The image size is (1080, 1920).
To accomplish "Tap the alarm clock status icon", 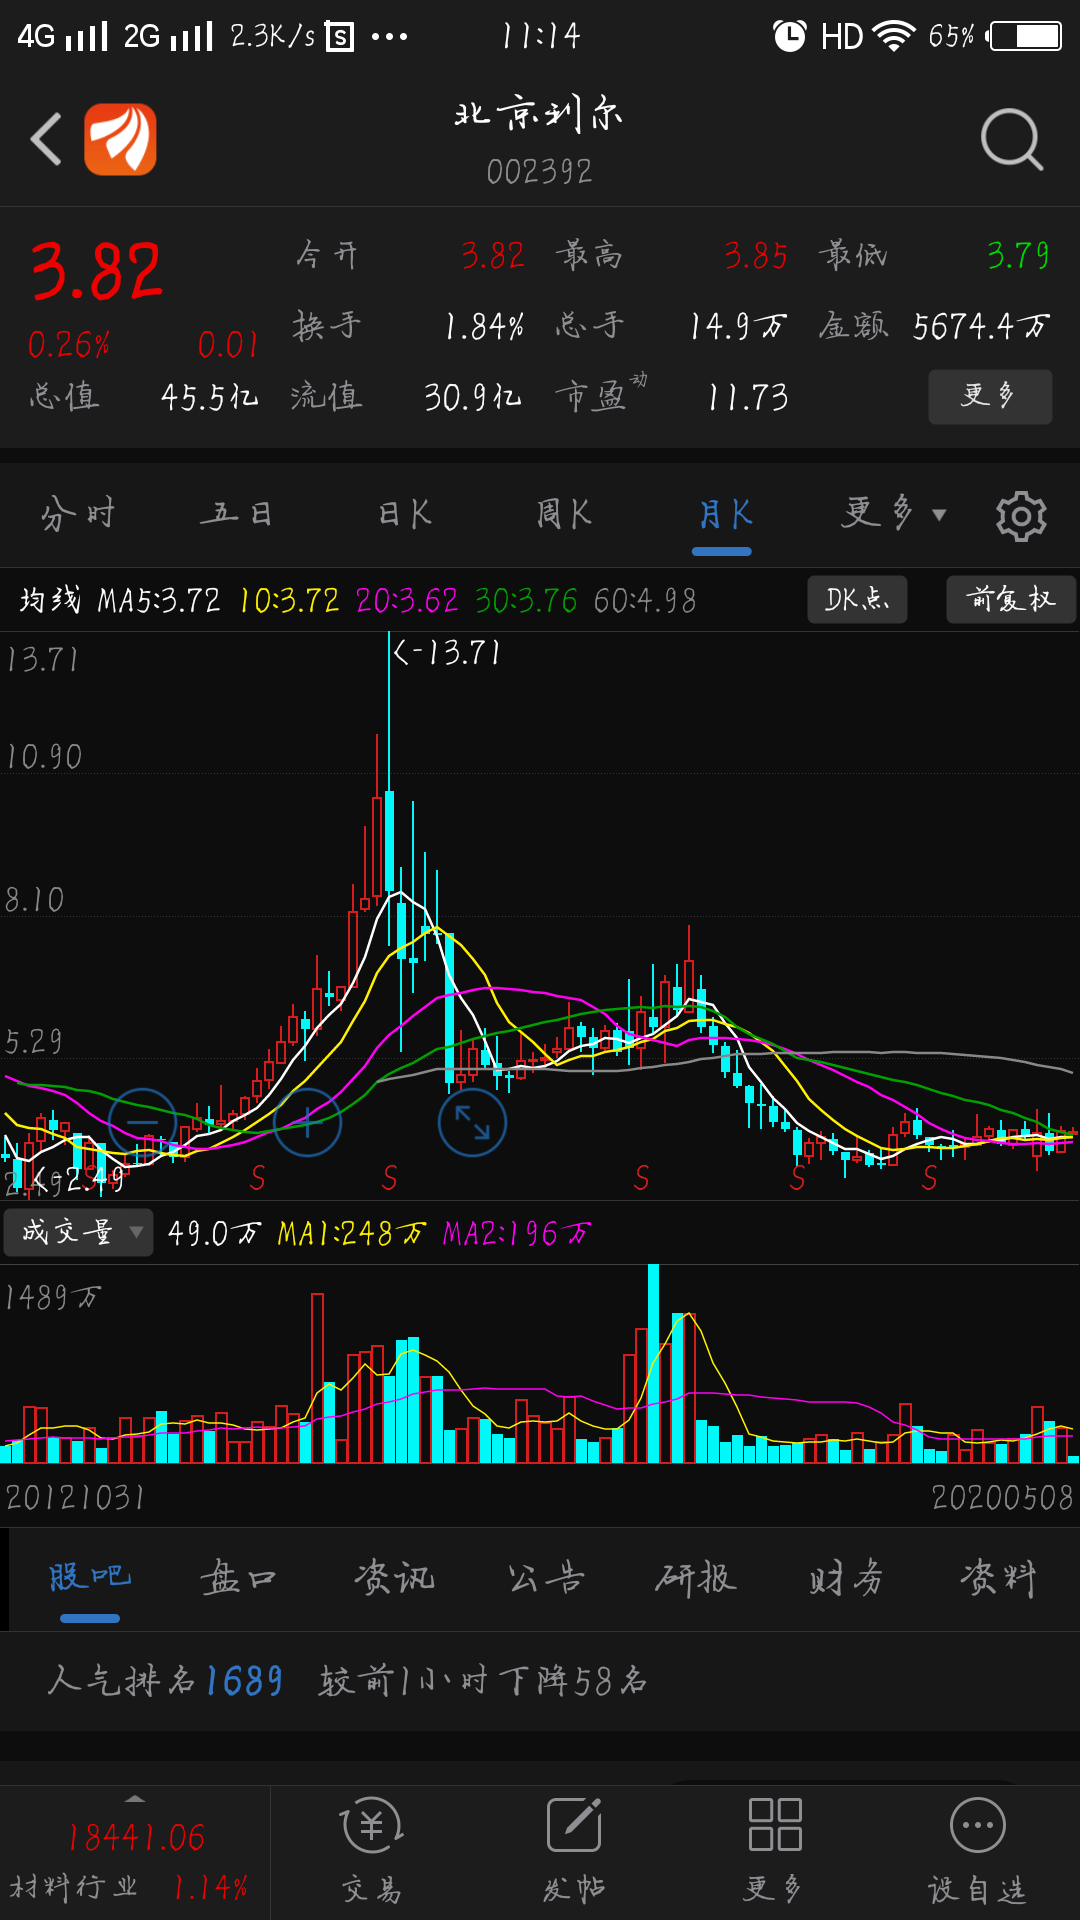I will 789,37.
